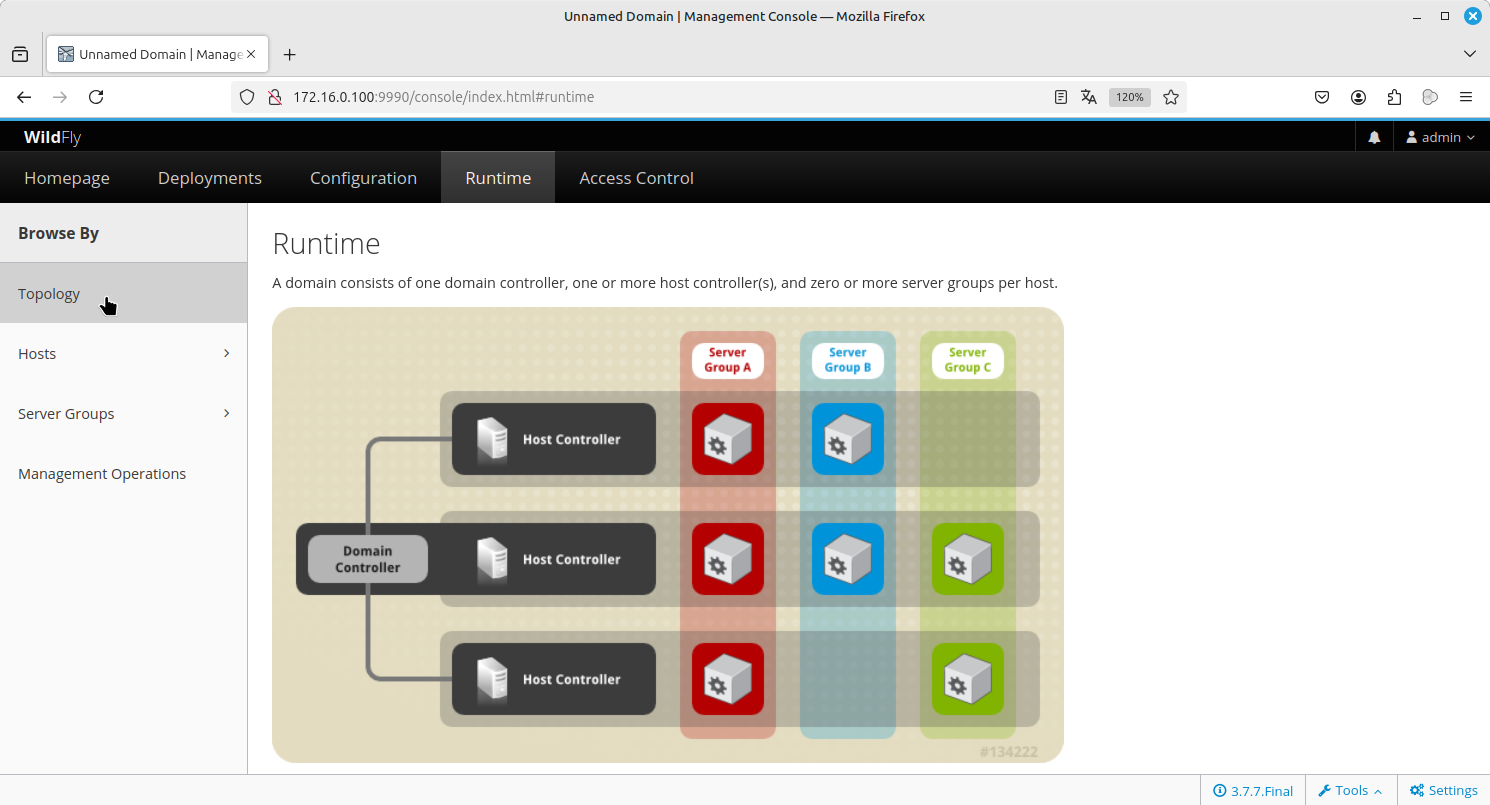Select Topology in the Browse By list

coord(49,294)
